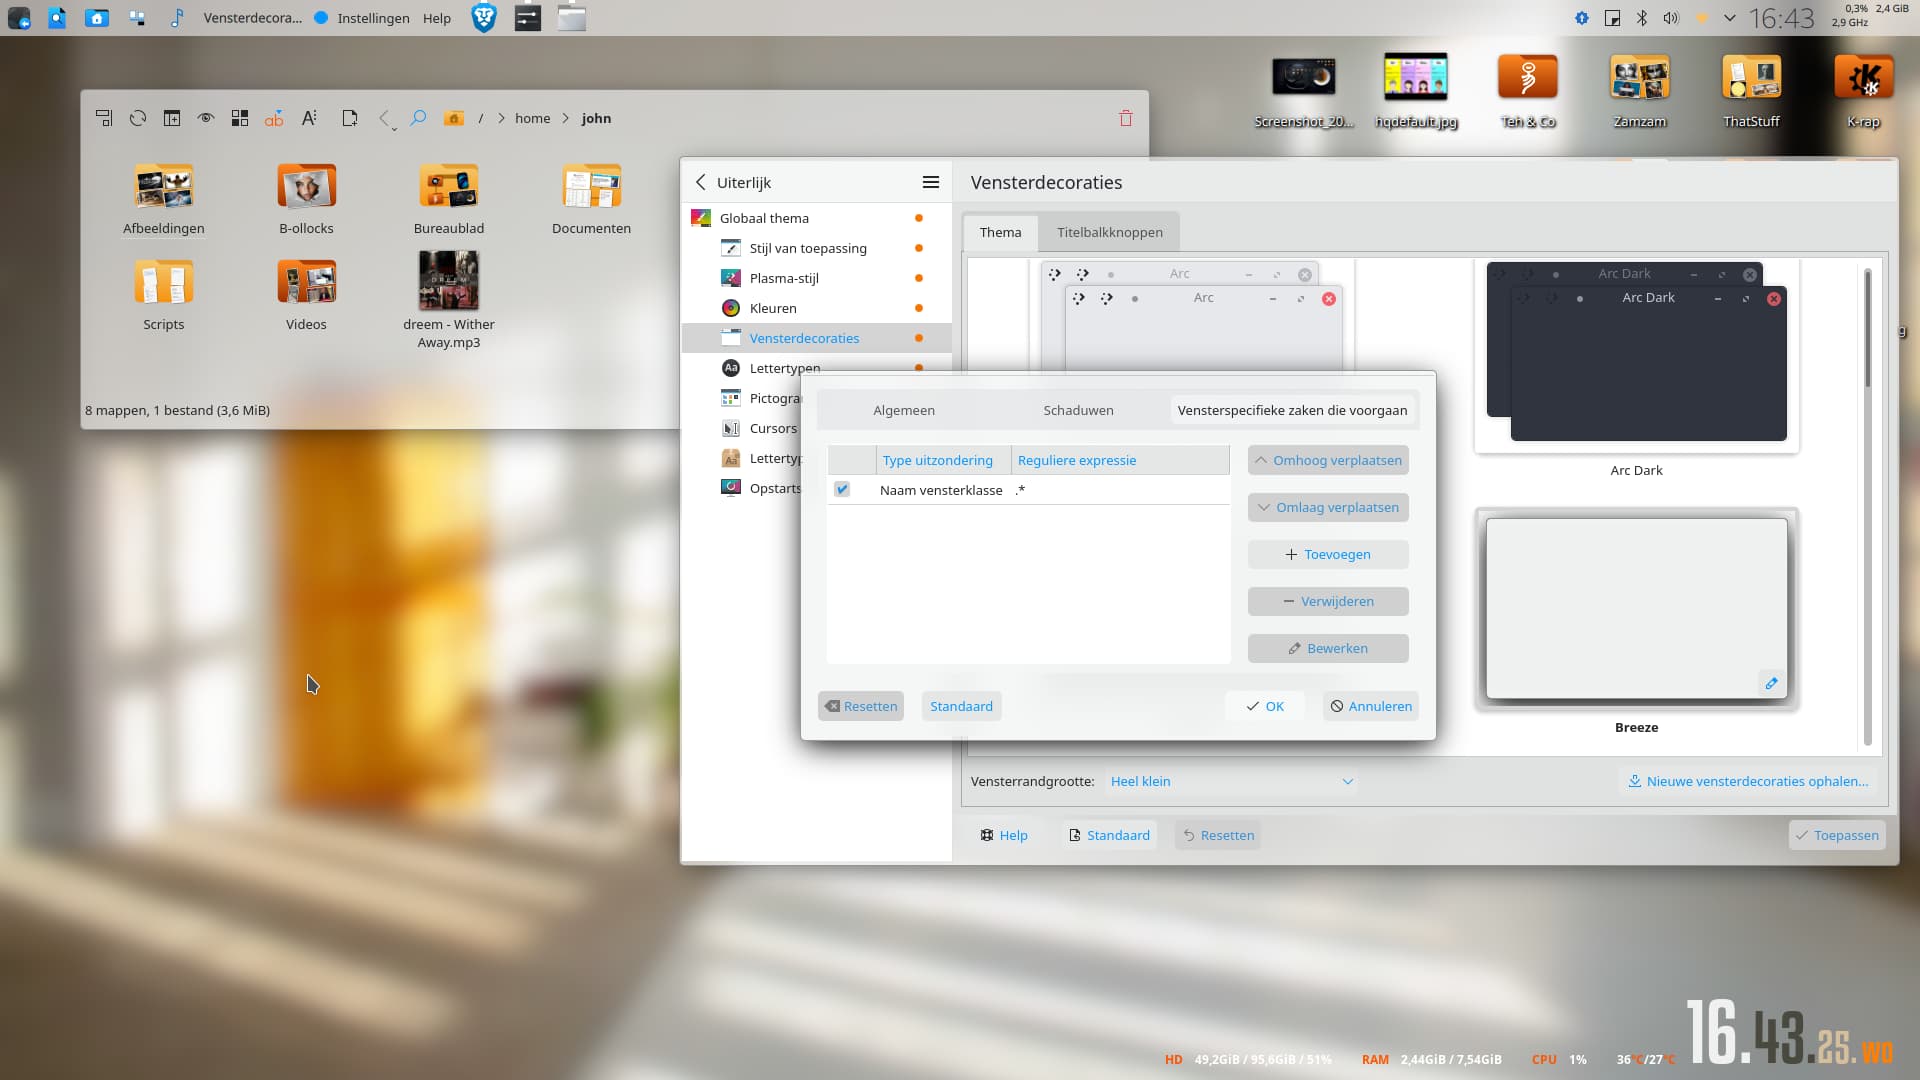1920x1080 pixels.
Task: Click the refresh icon in file manager toolbar
Action: click(x=138, y=118)
